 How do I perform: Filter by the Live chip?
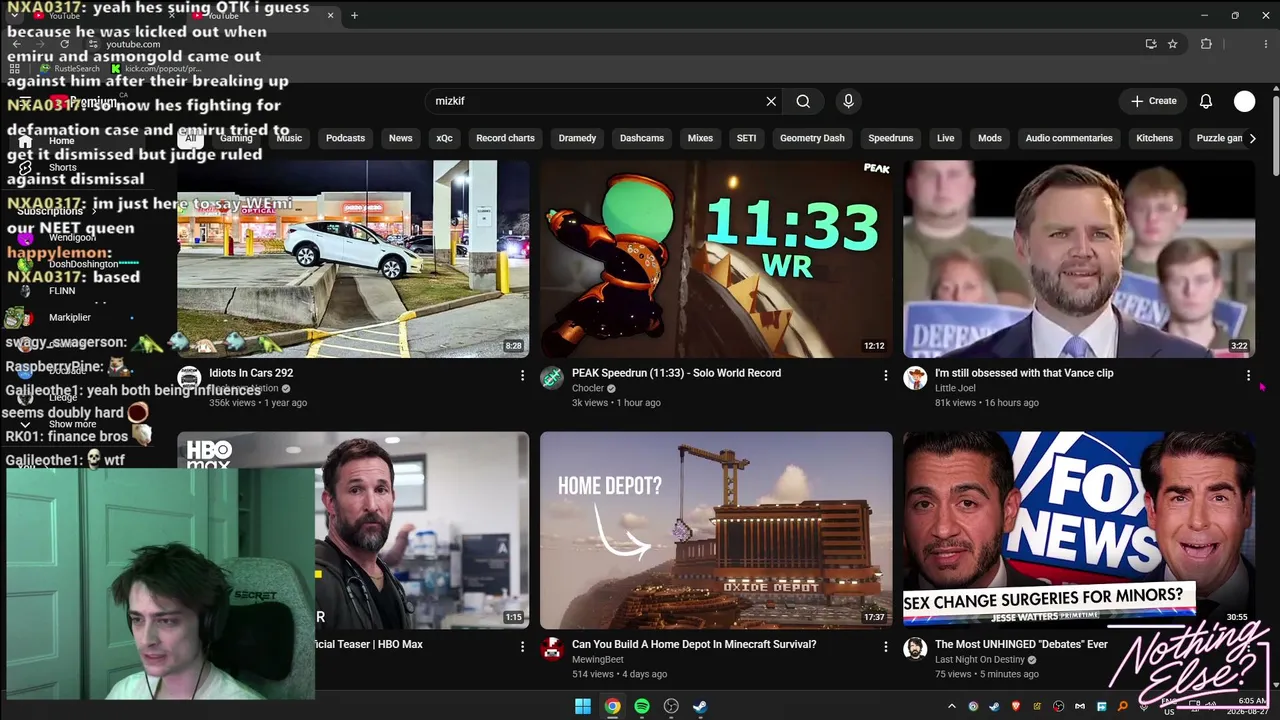click(x=945, y=138)
